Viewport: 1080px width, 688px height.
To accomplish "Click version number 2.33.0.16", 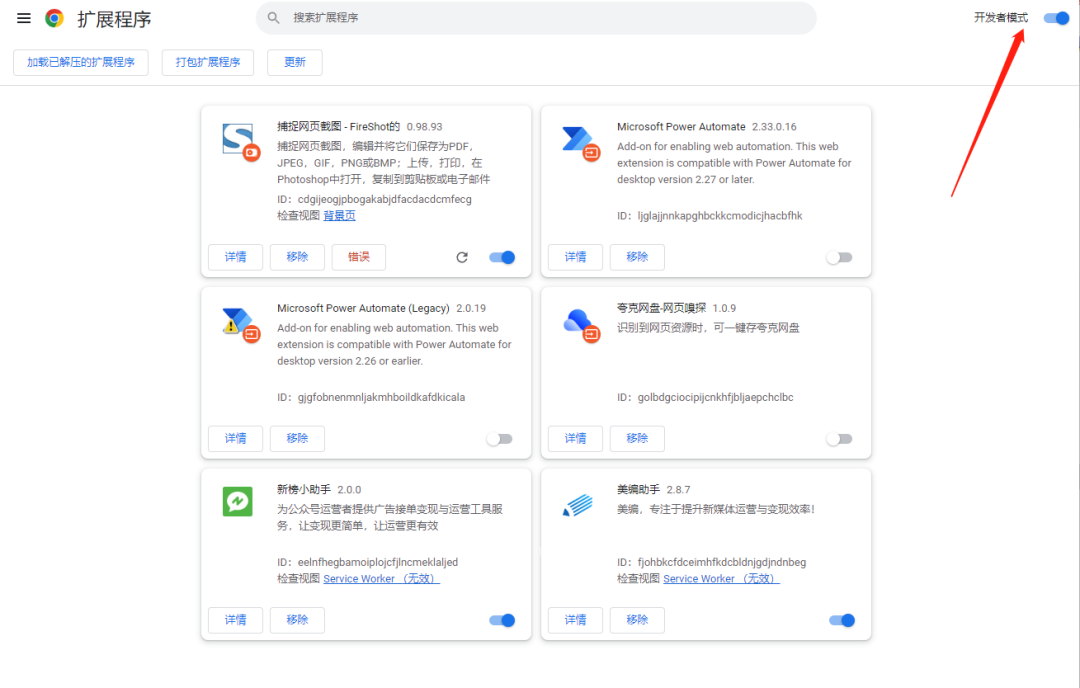I will tap(774, 127).
